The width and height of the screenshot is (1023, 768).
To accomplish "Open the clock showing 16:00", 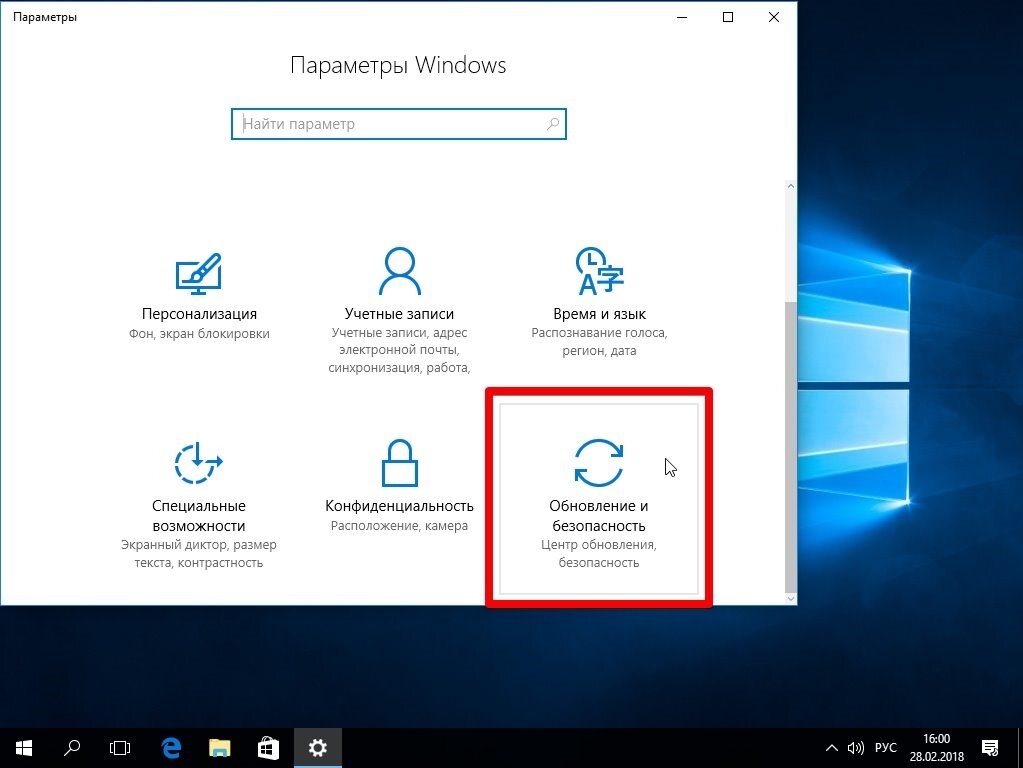I will point(936,748).
